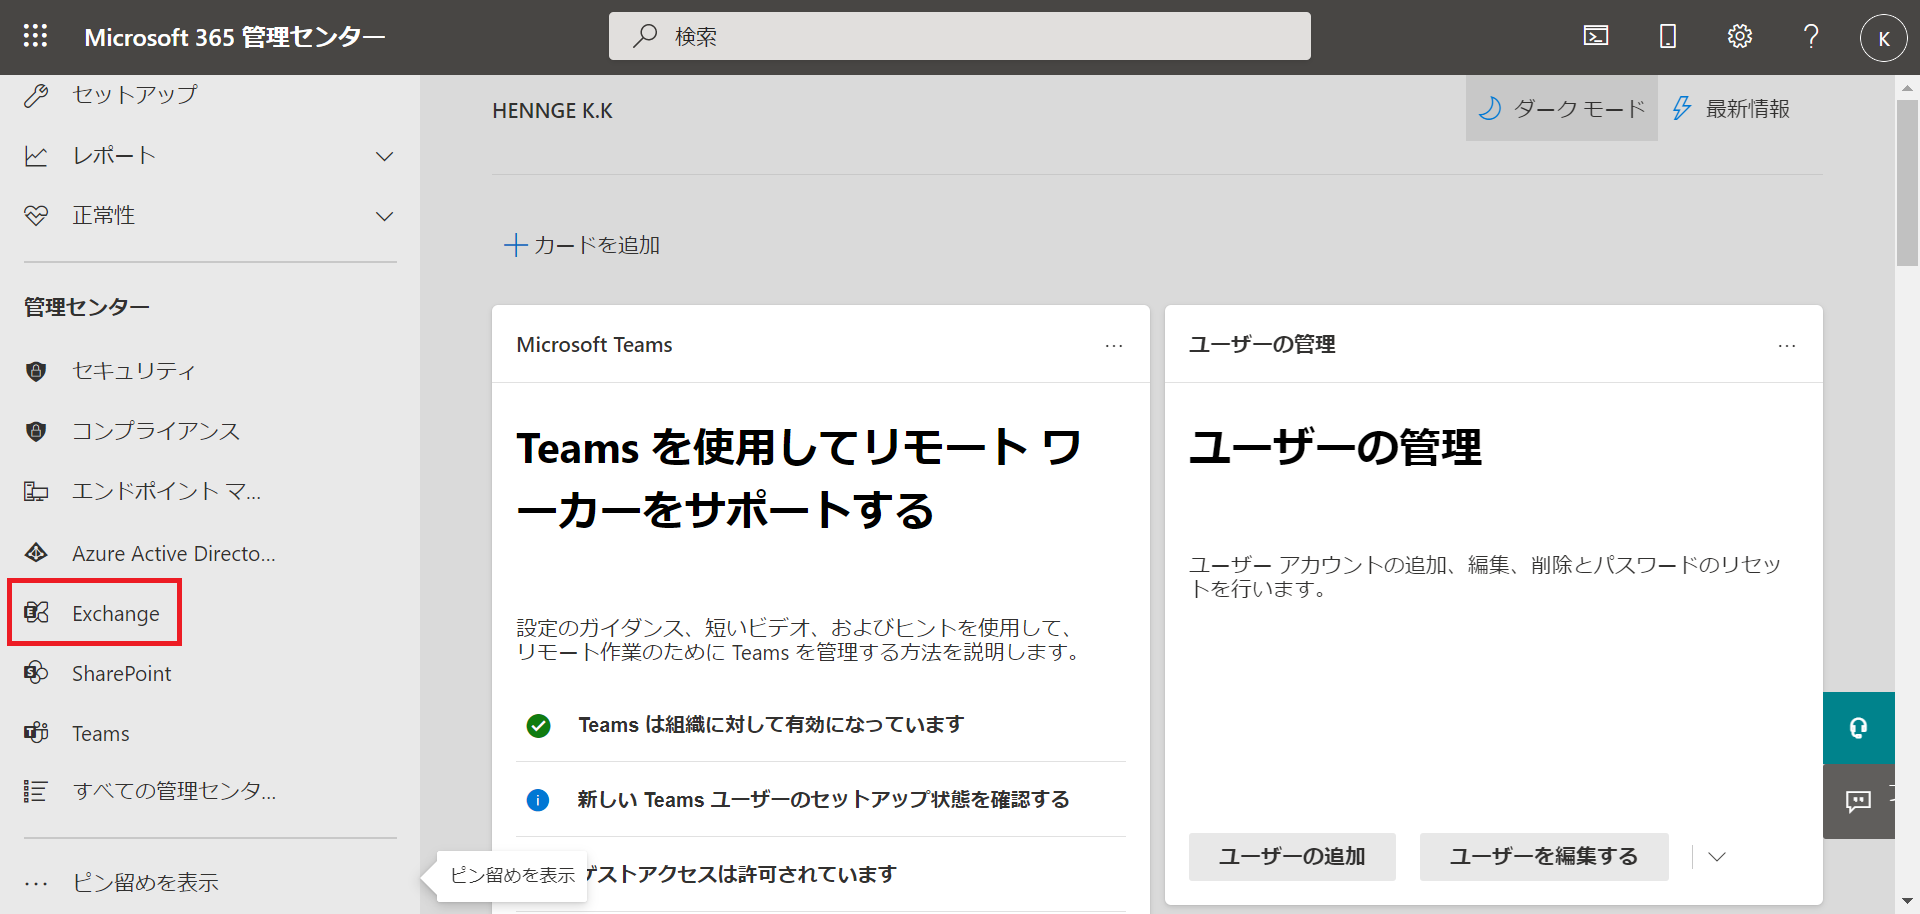
Task: Click the ellipsis icon beside ピン留めを表示
Action: 36,883
